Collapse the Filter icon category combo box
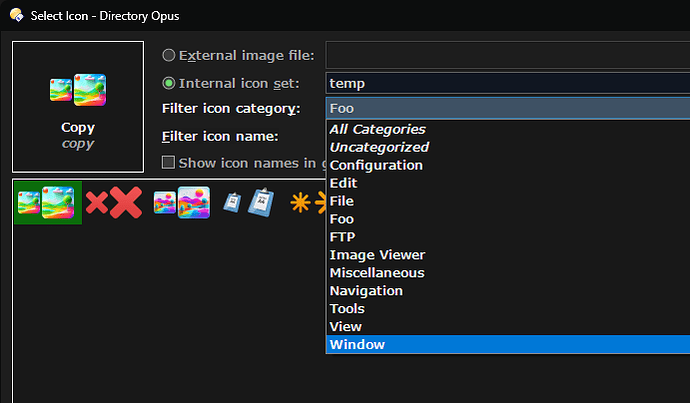 coord(507,108)
